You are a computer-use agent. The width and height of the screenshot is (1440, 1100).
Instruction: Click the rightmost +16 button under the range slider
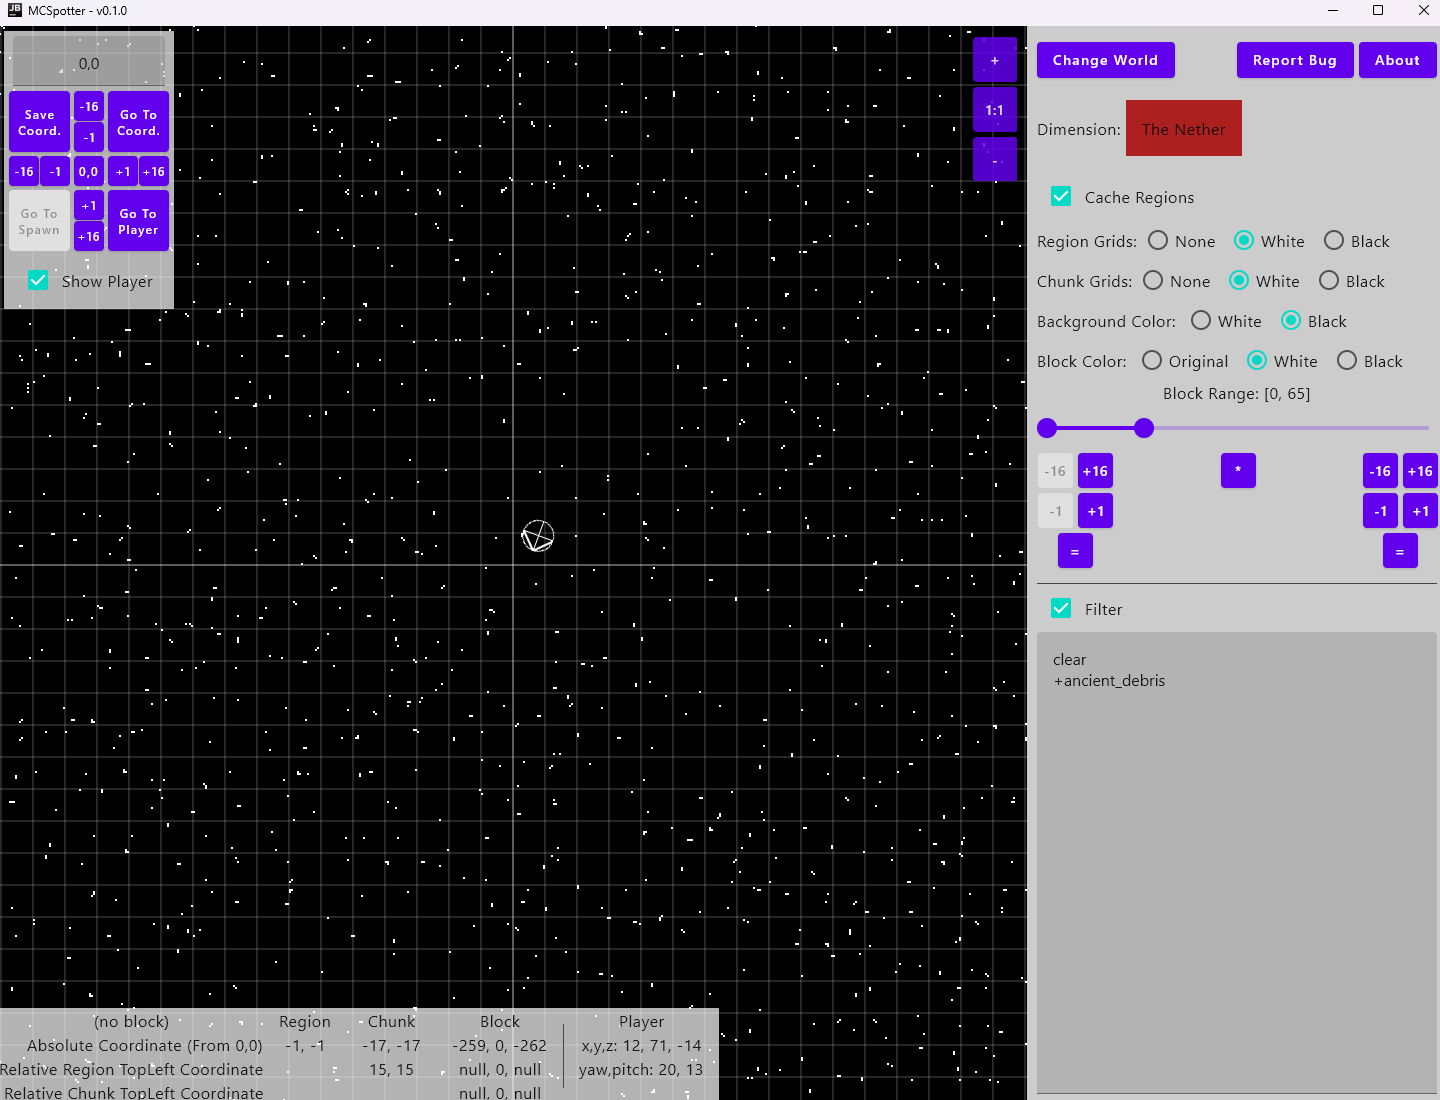1421,471
